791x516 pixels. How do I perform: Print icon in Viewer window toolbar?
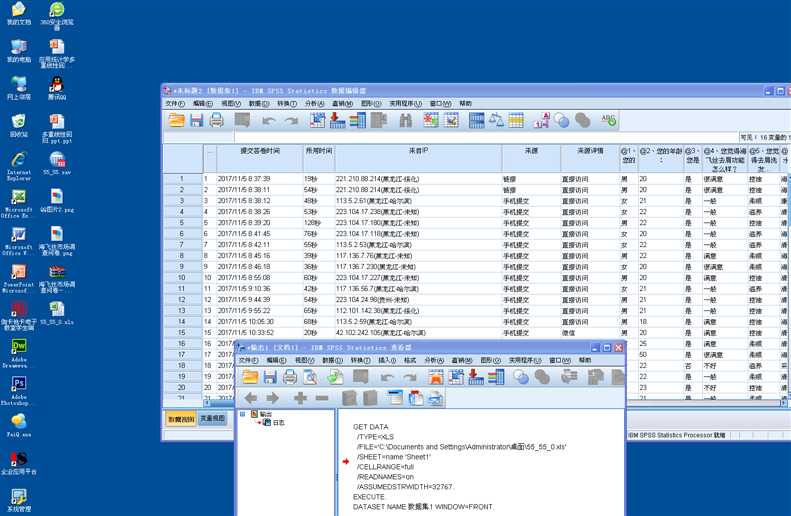click(x=290, y=377)
